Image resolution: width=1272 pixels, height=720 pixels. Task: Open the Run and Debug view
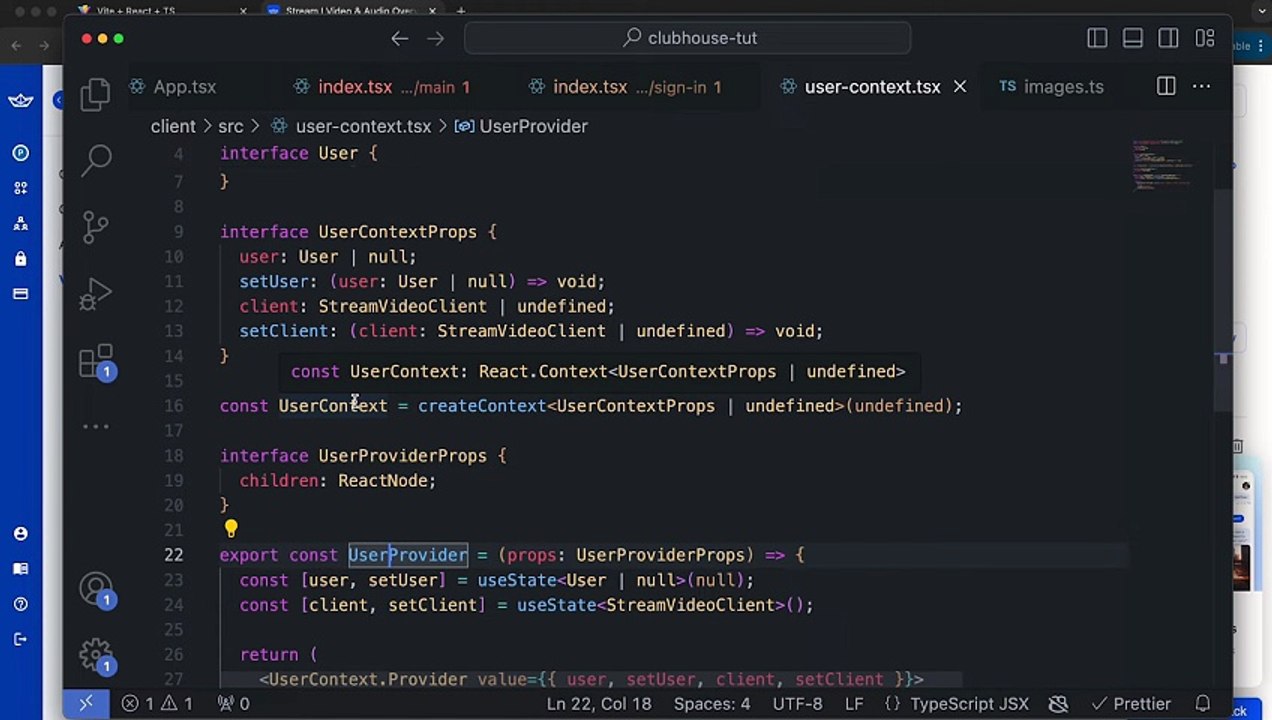tap(96, 293)
